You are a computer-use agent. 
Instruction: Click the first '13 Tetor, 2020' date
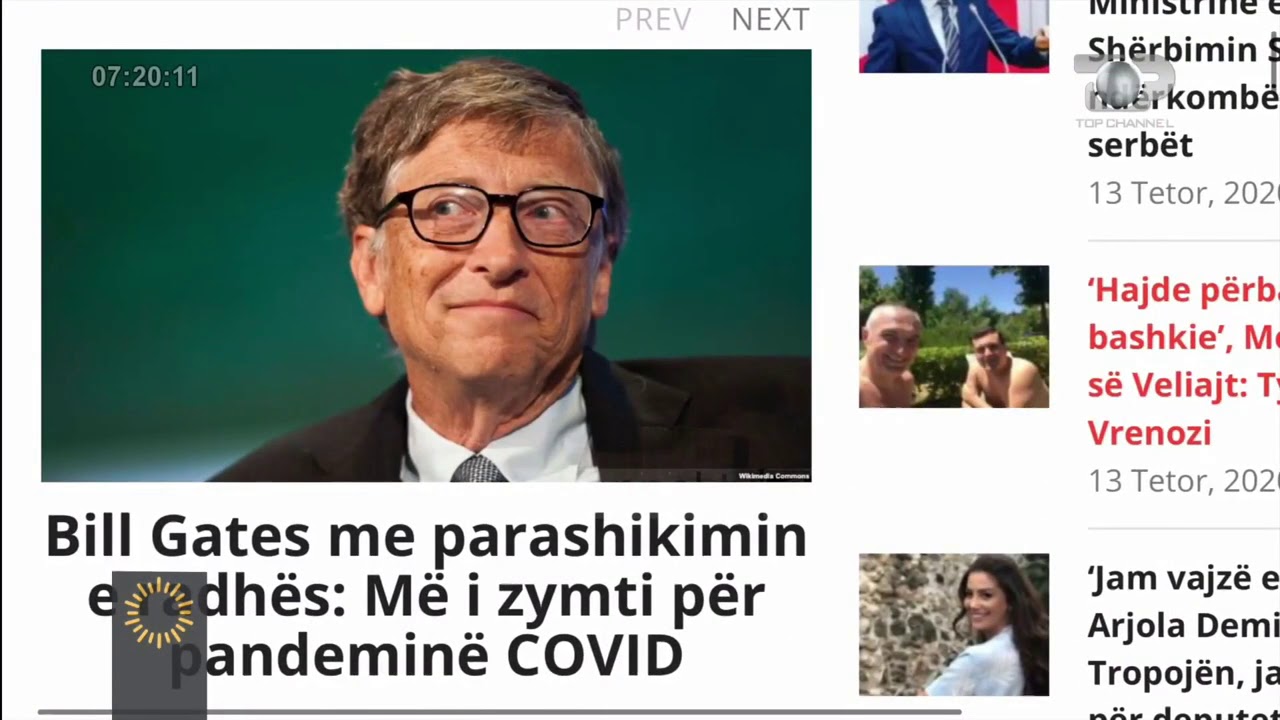click(1184, 193)
